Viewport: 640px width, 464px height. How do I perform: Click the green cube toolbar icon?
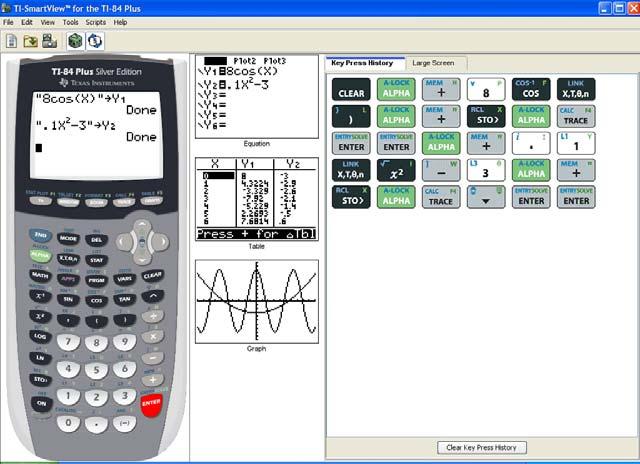[x=76, y=41]
